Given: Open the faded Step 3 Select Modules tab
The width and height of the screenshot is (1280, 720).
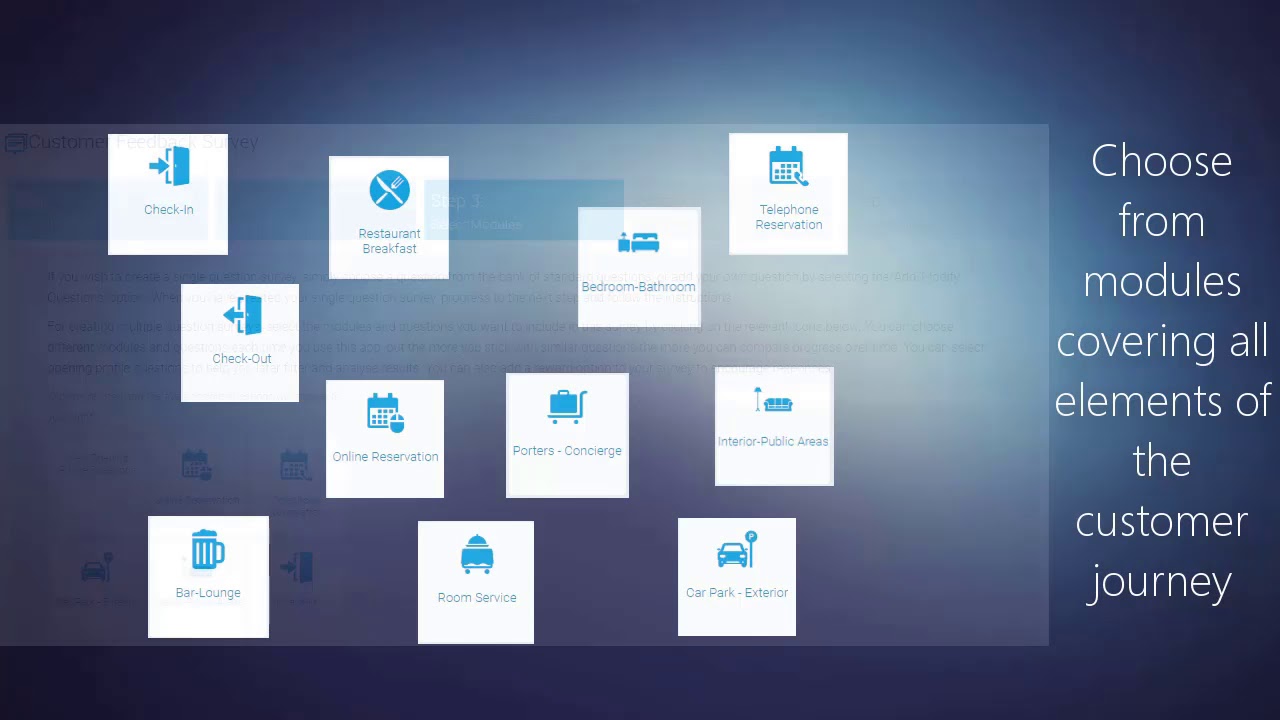Looking at the screenshot, I should 524,211.
